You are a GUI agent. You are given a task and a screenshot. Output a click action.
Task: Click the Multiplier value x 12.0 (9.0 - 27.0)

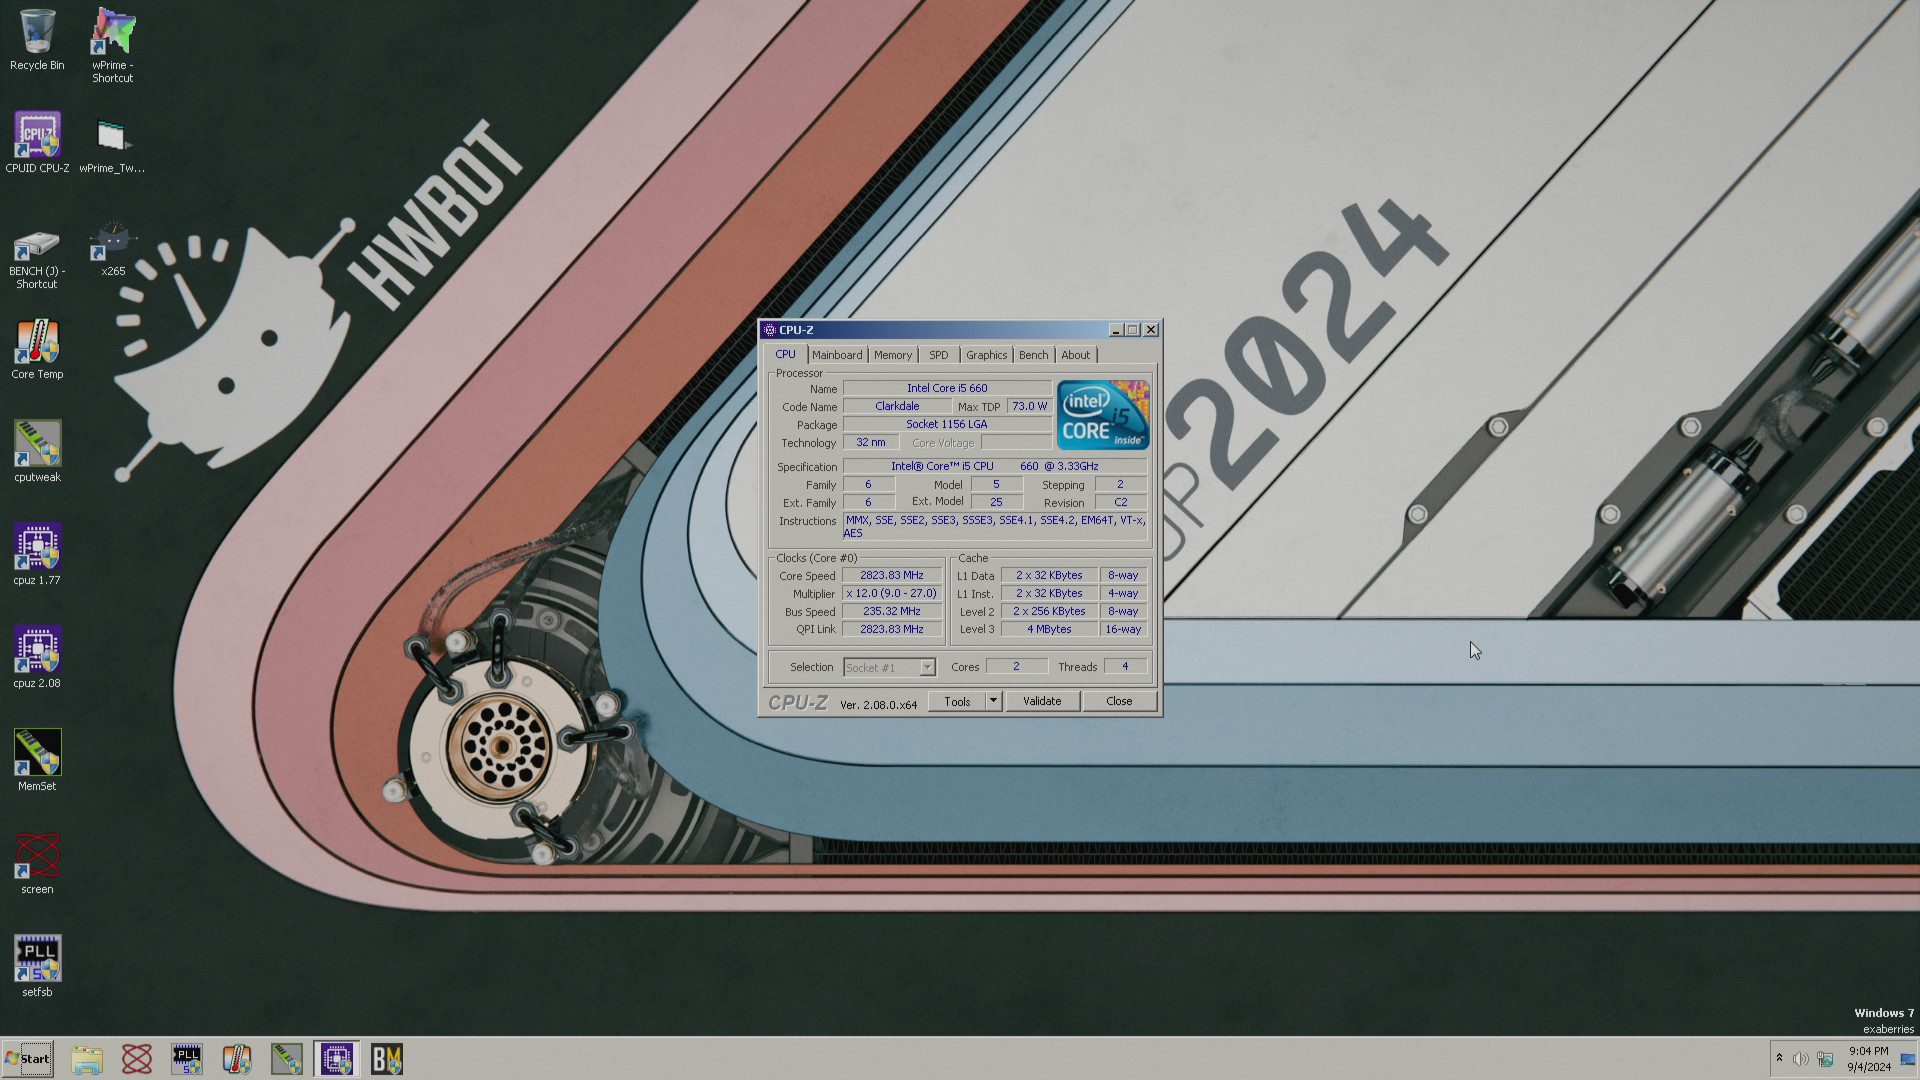point(892,593)
